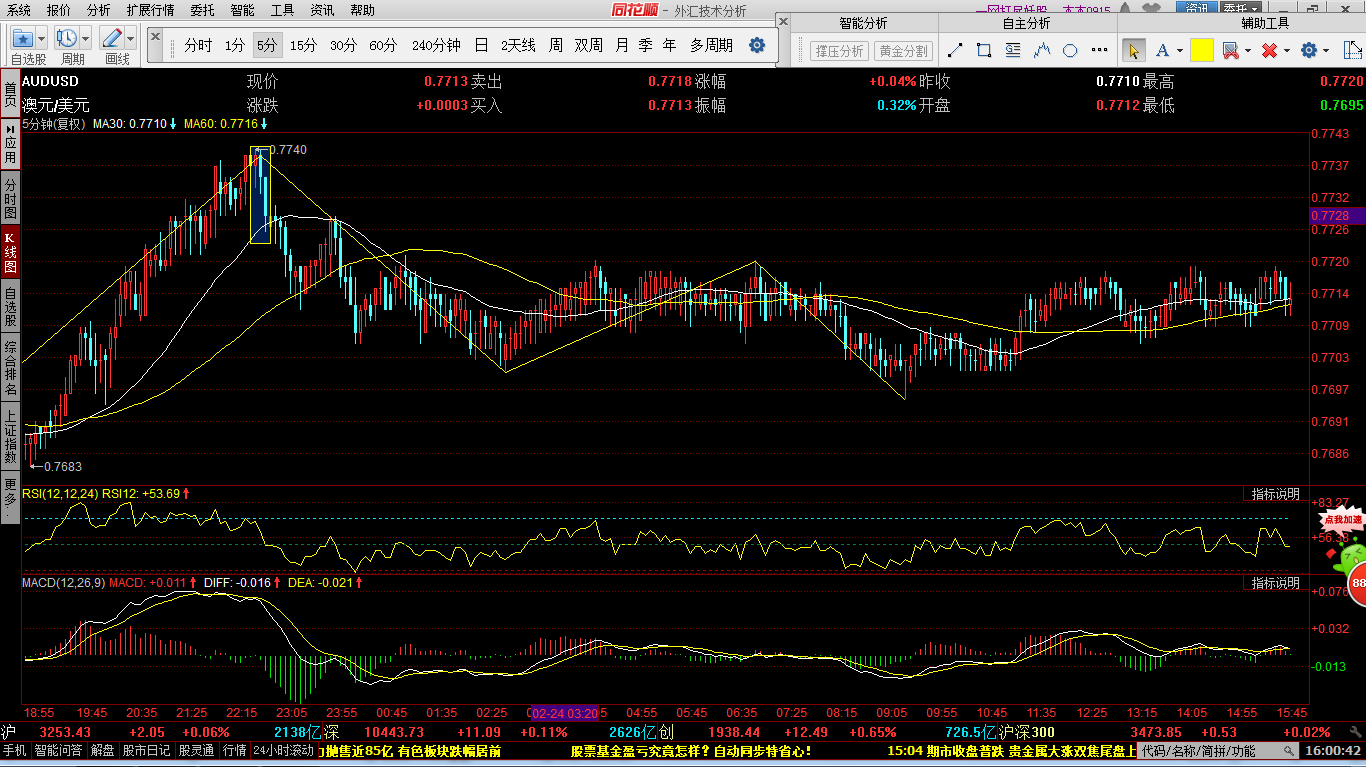This screenshot has height=767, width=1366.
Task: Open the 系统 menu
Action: tap(18, 10)
